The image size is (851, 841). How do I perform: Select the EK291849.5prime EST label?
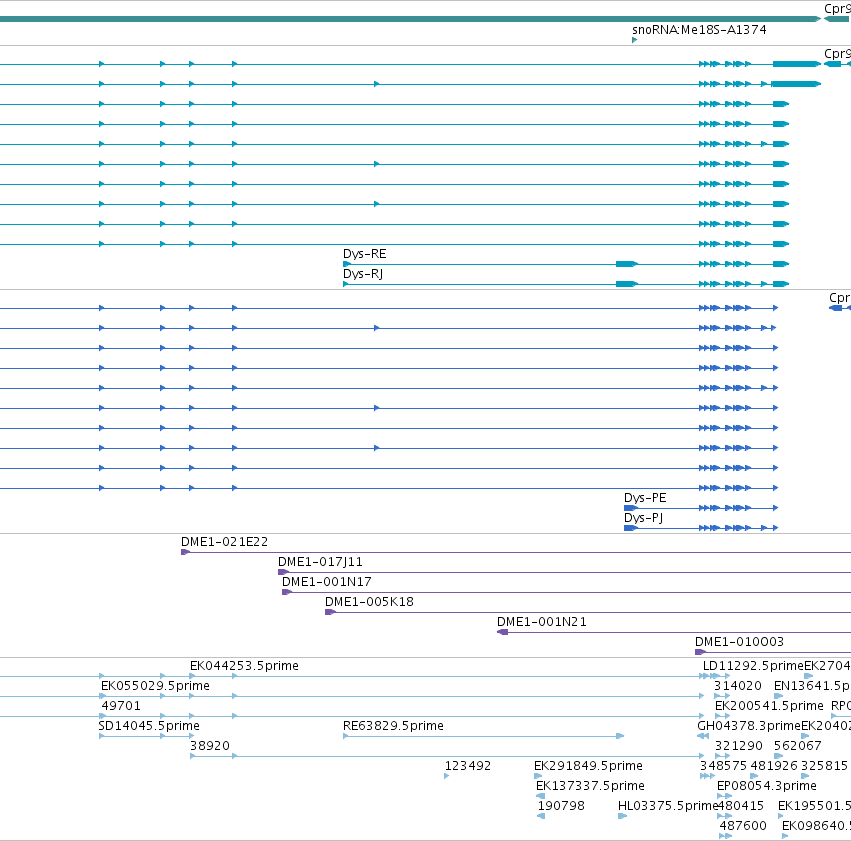coord(588,766)
